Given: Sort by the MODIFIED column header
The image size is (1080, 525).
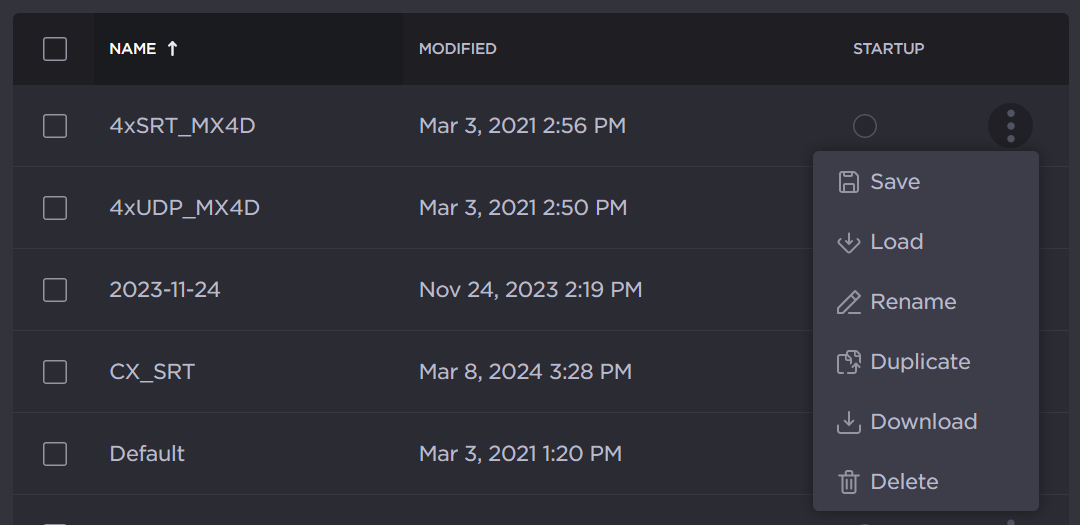Looking at the screenshot, I should (x=457, y=48).
